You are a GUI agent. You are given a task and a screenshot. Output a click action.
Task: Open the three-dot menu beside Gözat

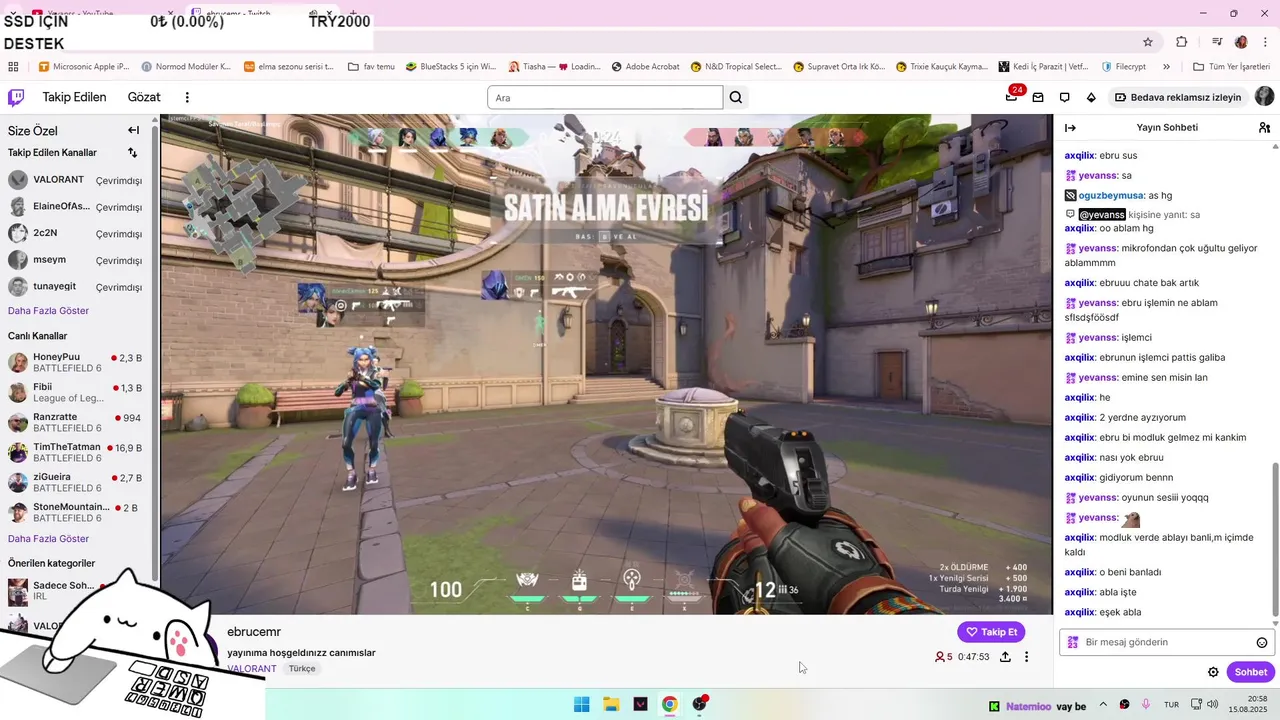(187, 97)
